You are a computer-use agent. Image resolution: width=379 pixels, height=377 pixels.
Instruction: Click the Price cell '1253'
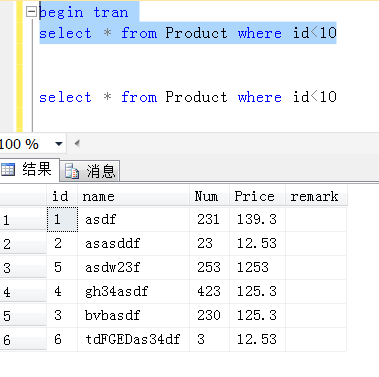[257, 267]
